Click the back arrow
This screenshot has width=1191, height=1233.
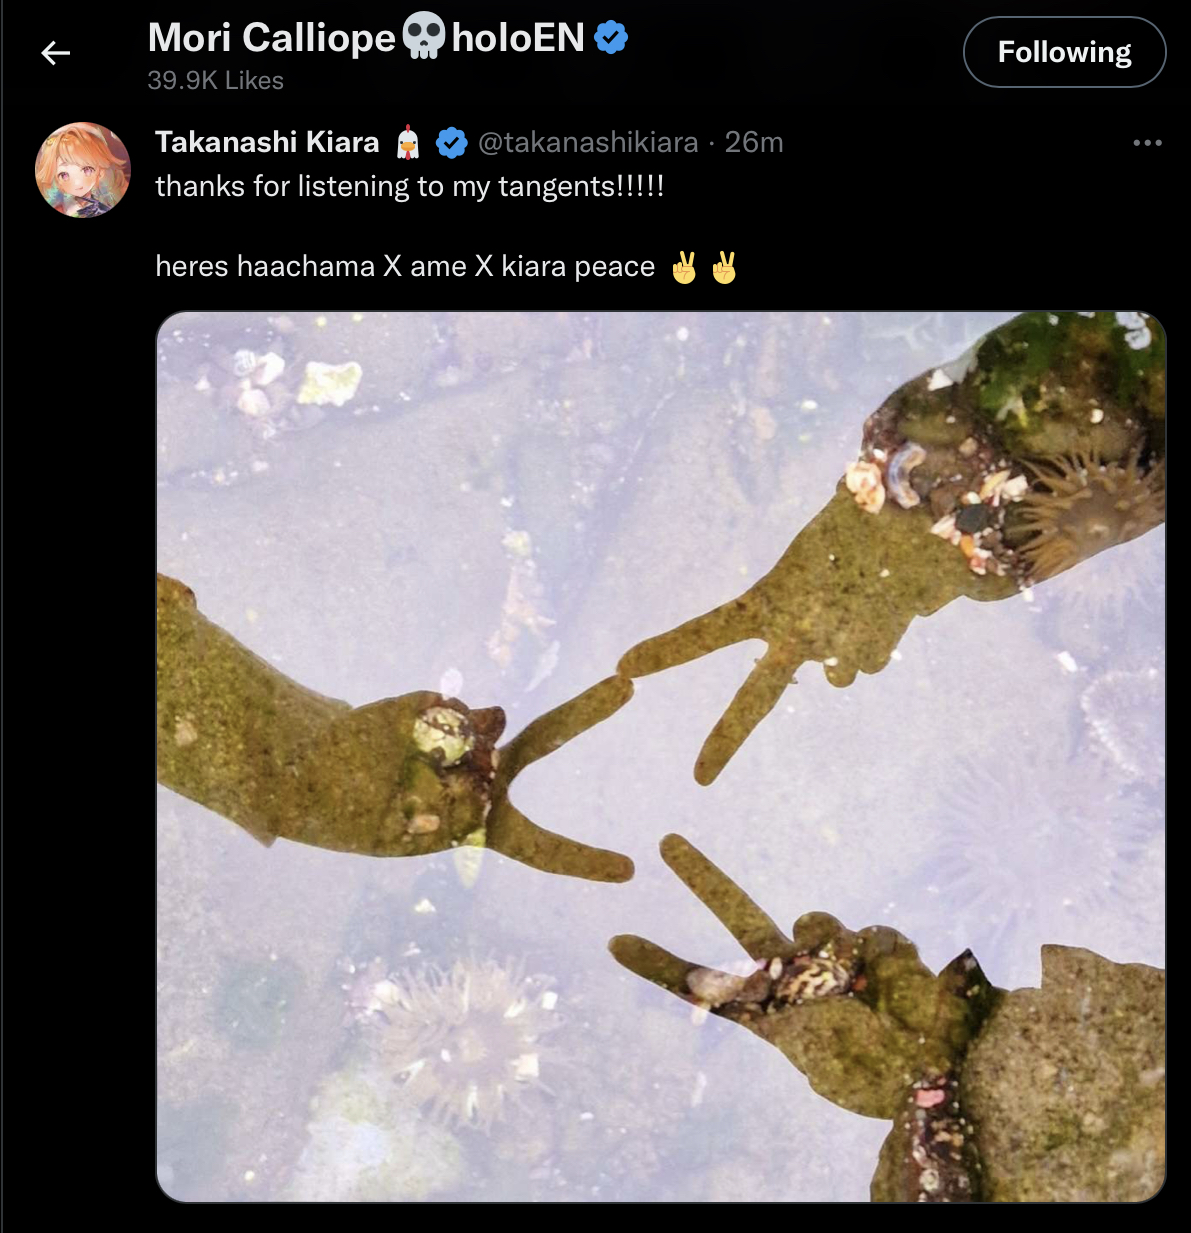[x=56, y=53]
